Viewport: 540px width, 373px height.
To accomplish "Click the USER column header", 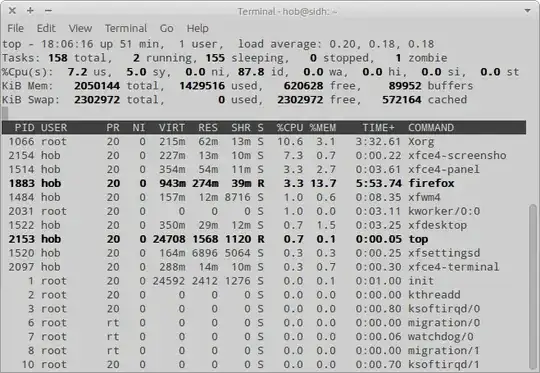I will [x=54, y=128].
